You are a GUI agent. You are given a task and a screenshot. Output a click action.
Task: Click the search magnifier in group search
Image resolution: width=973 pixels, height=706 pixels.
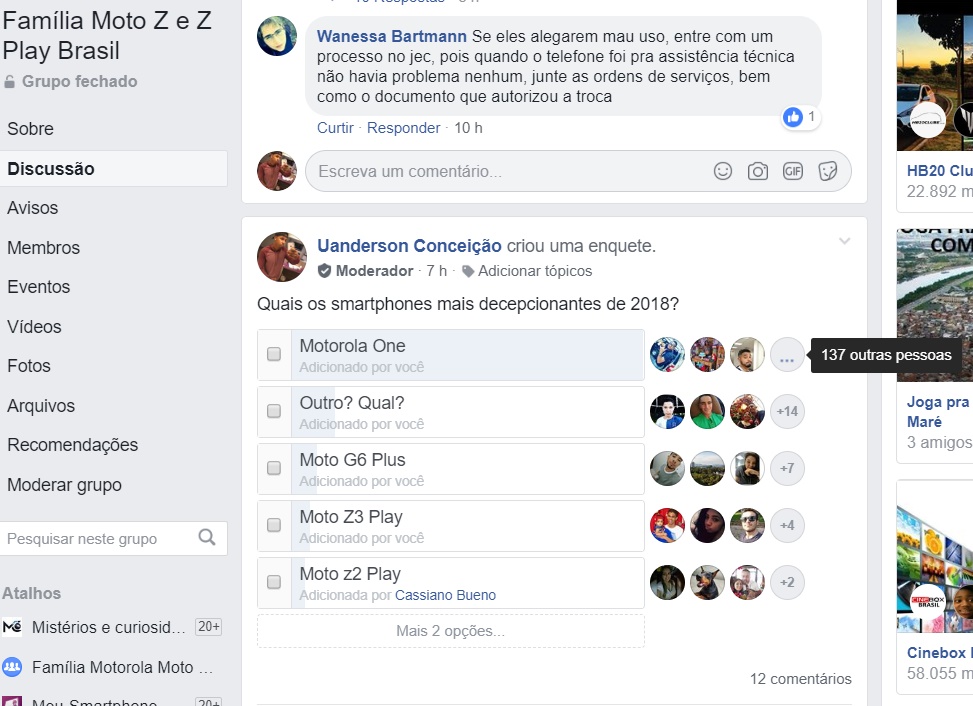[207, 537]
